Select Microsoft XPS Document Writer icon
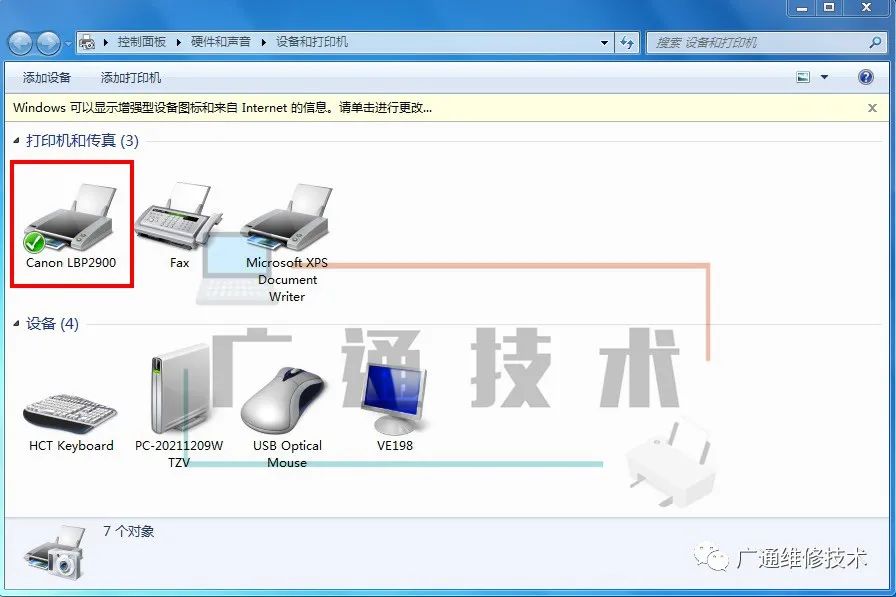Screen dimensions: 896x597 pyautogui.click(x=287, y=217)
